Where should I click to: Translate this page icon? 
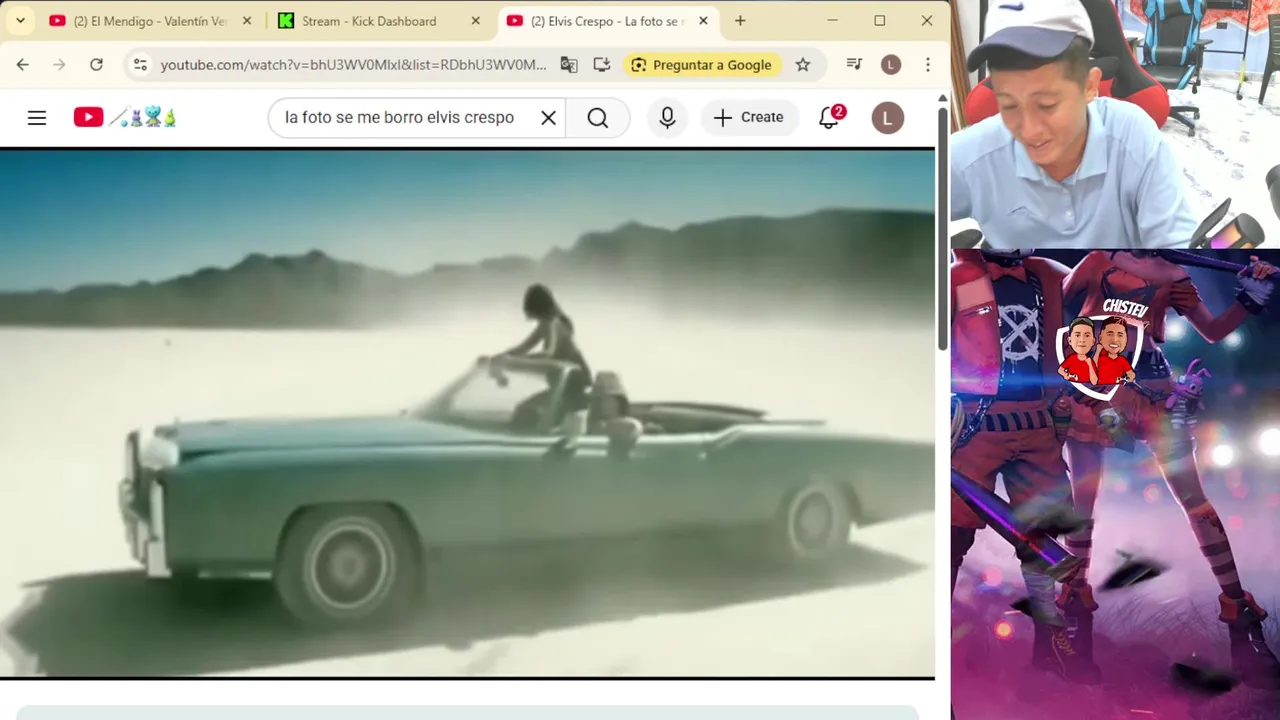[569, 65]
